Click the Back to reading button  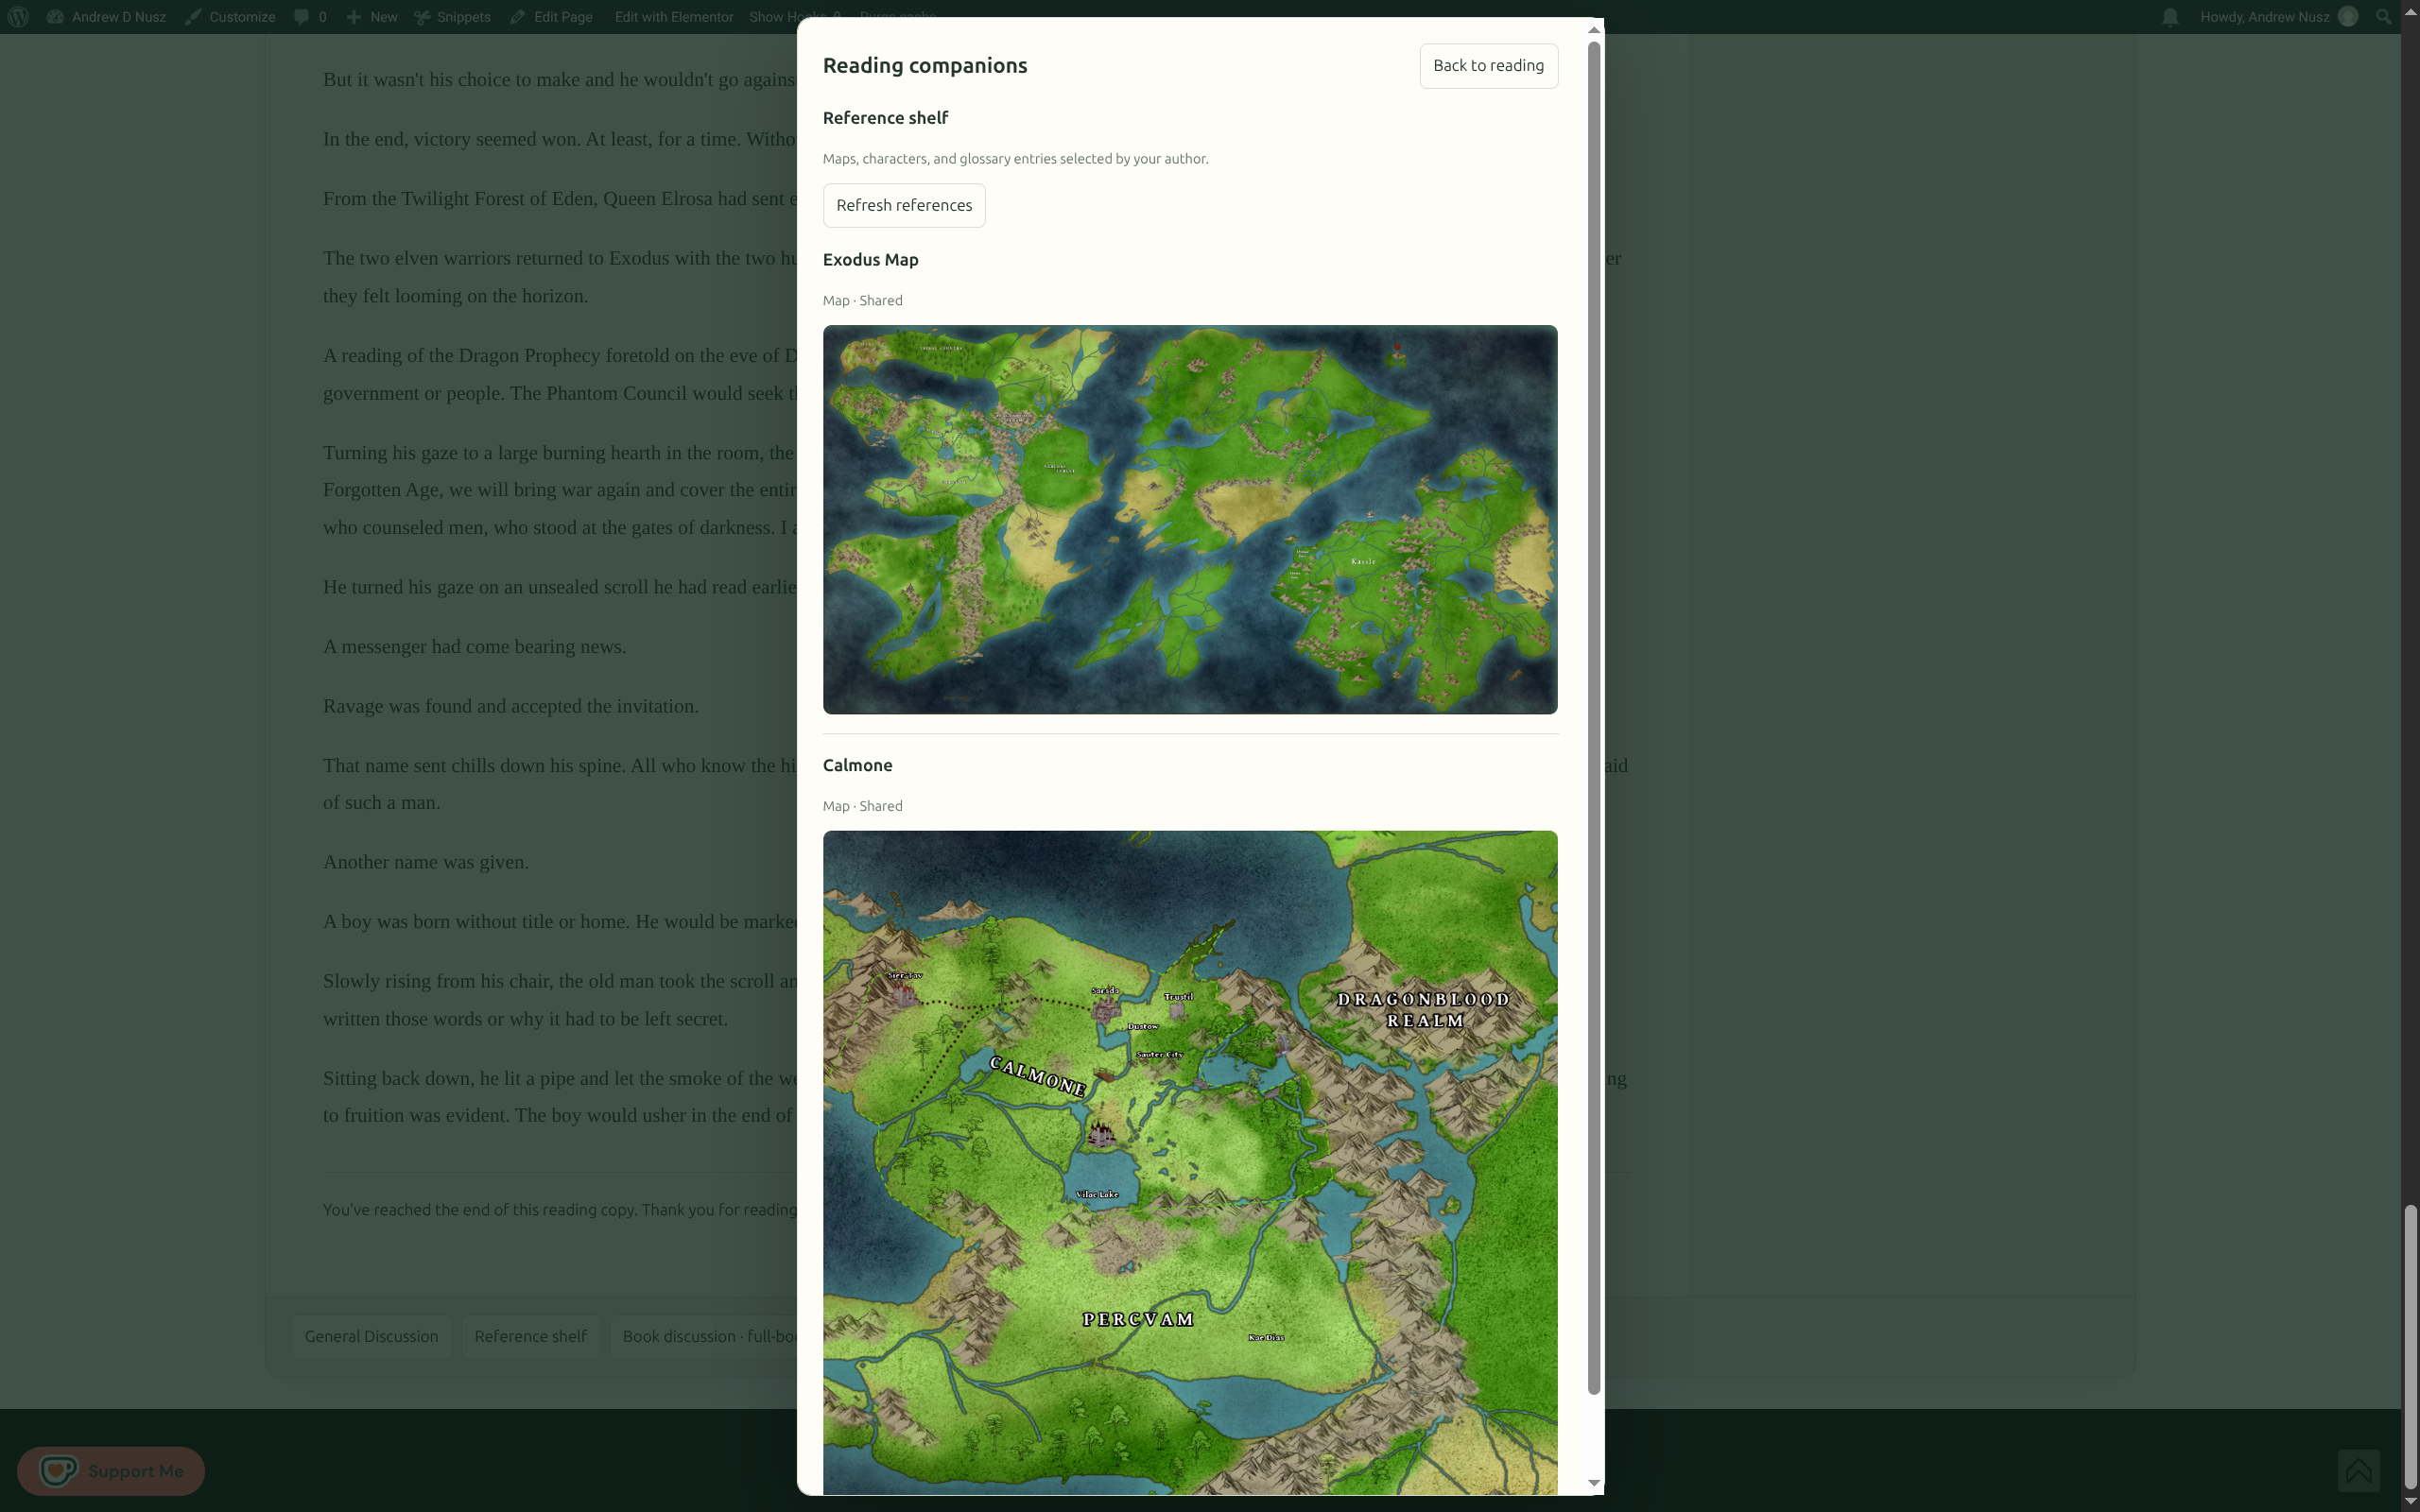pos(1488,66)
